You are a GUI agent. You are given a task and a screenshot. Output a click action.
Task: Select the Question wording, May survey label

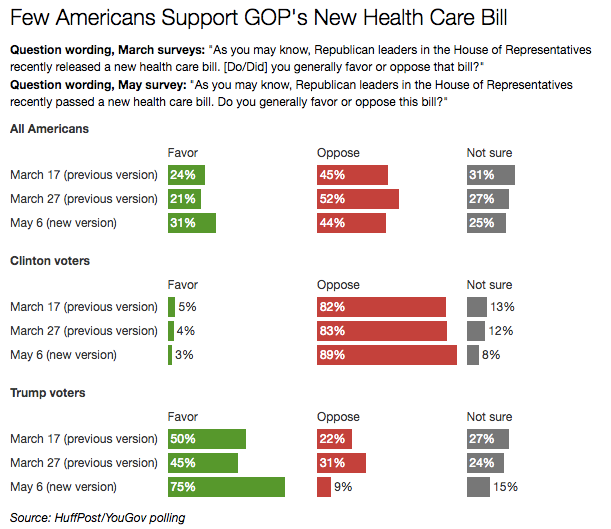98,85
